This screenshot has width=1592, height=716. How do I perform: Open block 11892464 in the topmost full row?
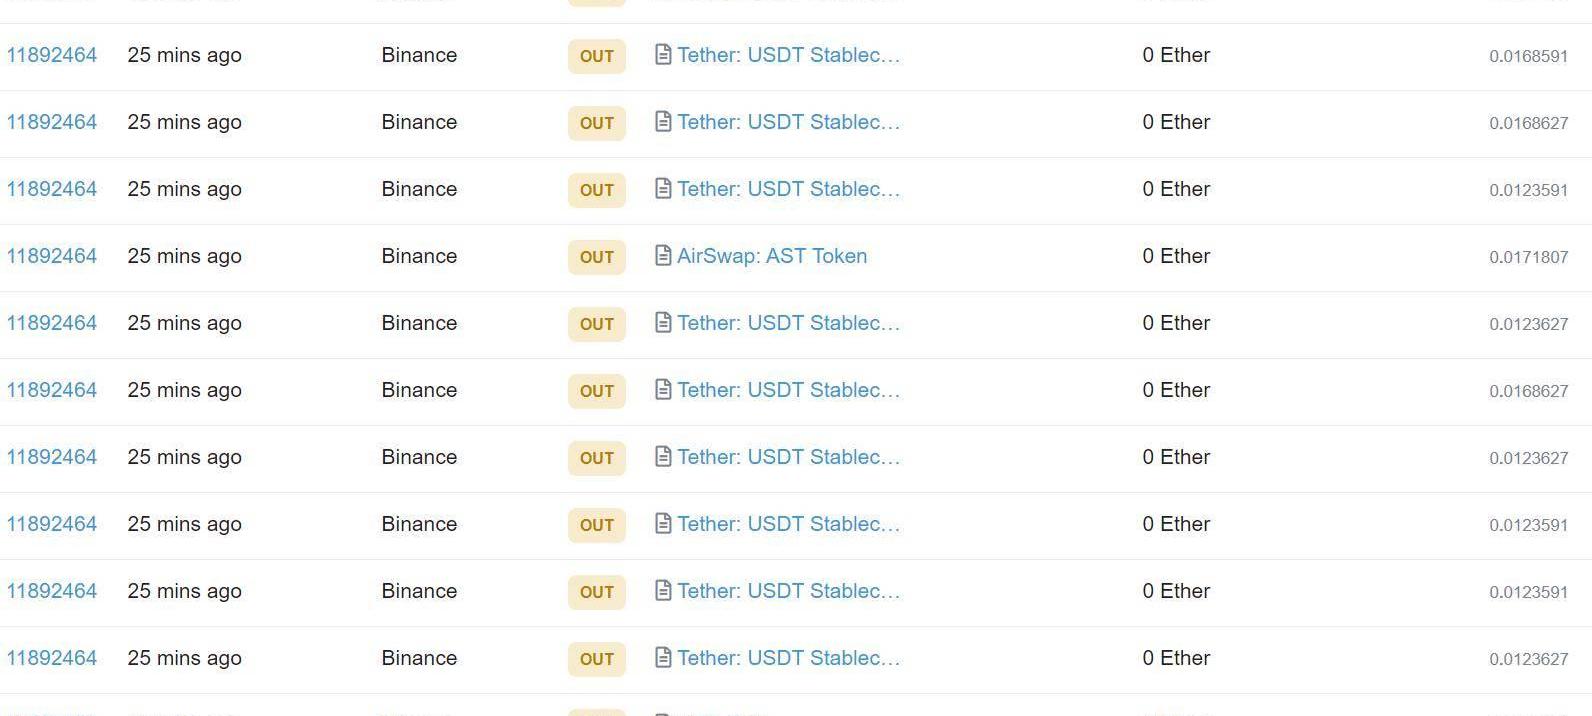click(52, 55)
